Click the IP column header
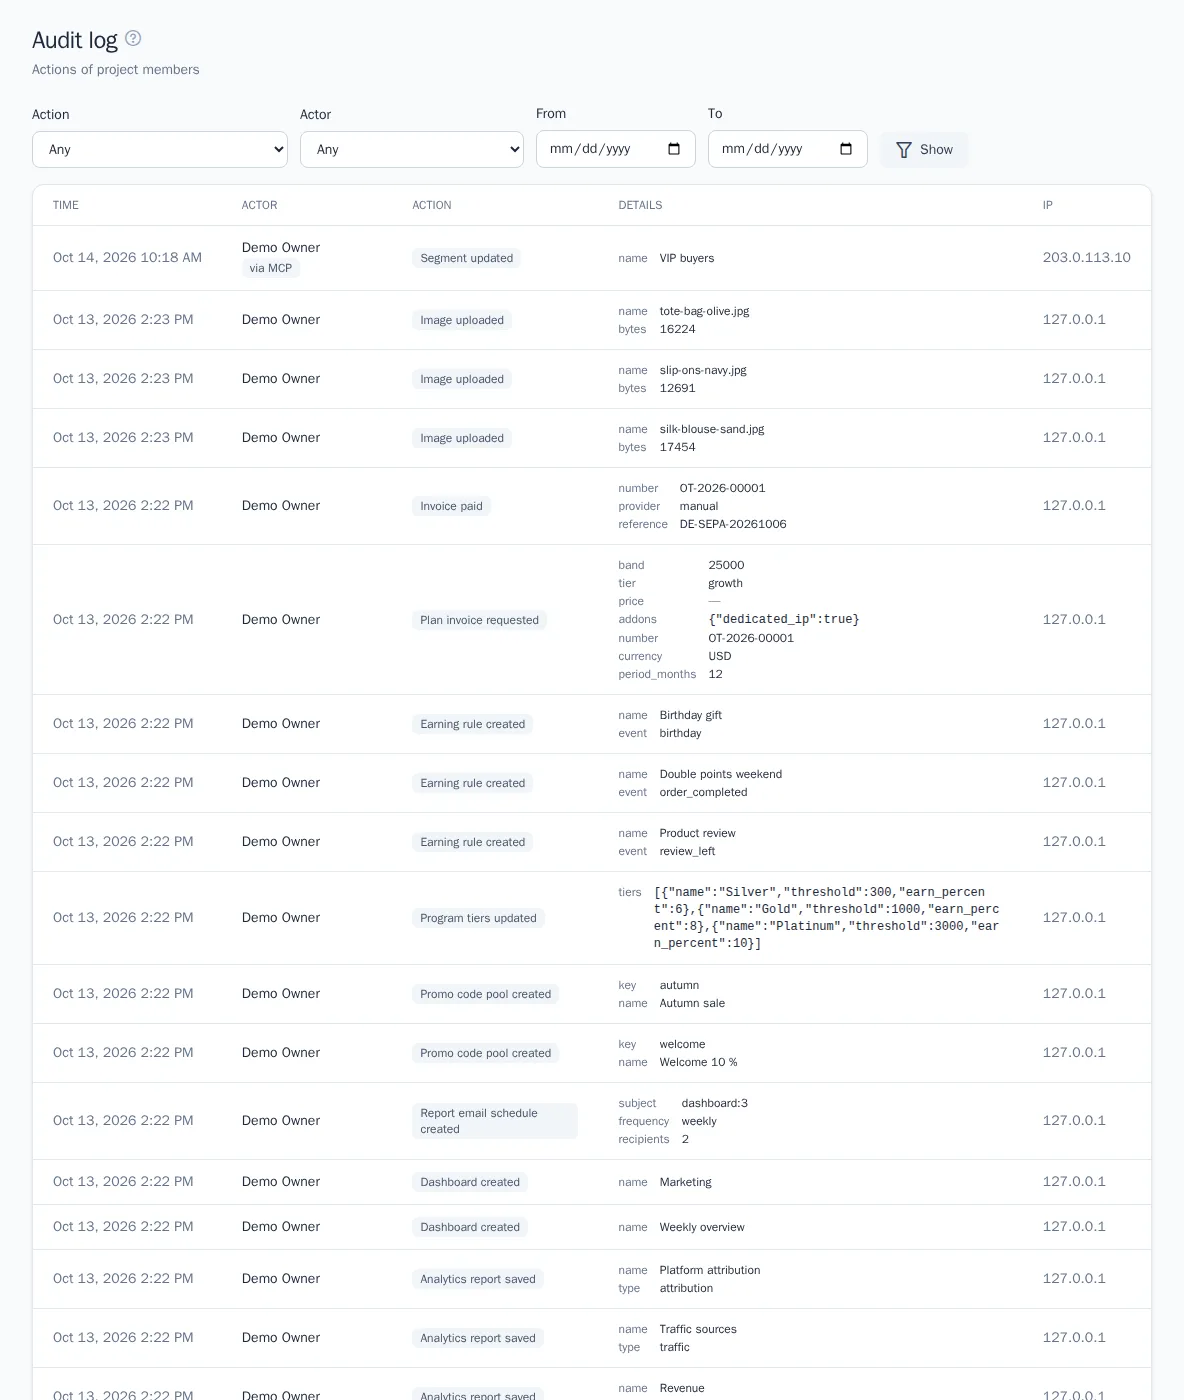This screenshot has width=1184, height=1400. coord(1048,205)
